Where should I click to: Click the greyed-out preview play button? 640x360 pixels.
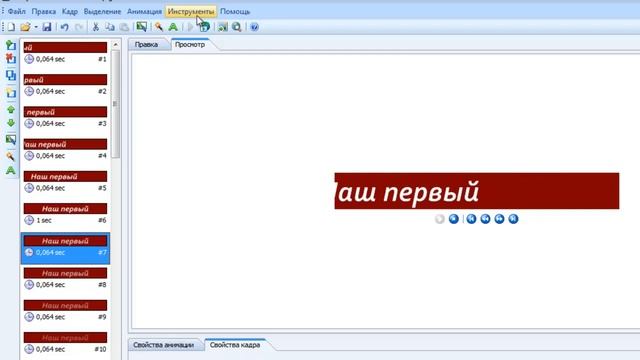pos(440,219)
